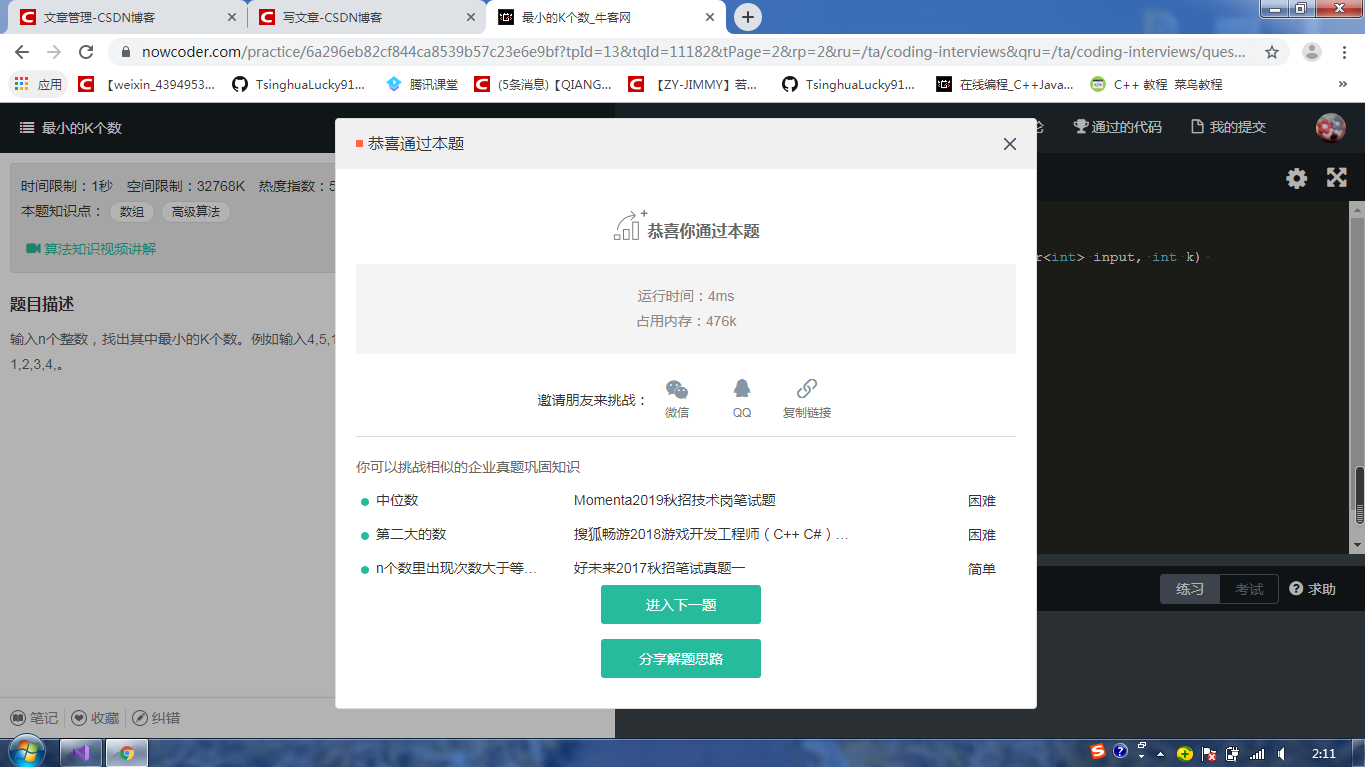Image resolution: width=1365 pixels, height=767 pixels.
Task: Open the Chrome browser menu
Action: coord(1343,50)
